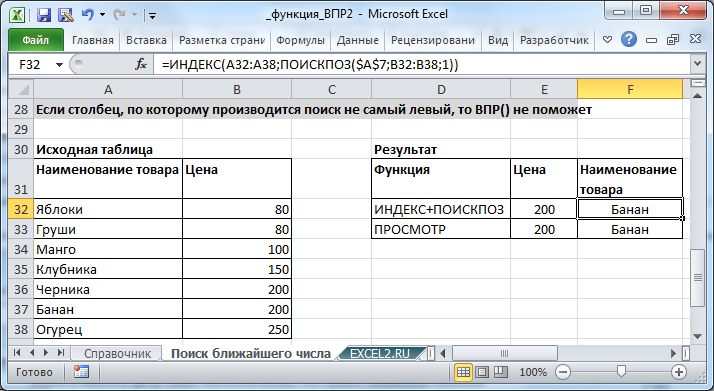This screenshot has width=714, height=391.
Task: Go to next sheet tab arrow
Action: pyautogui.click(x=46, y=353)
